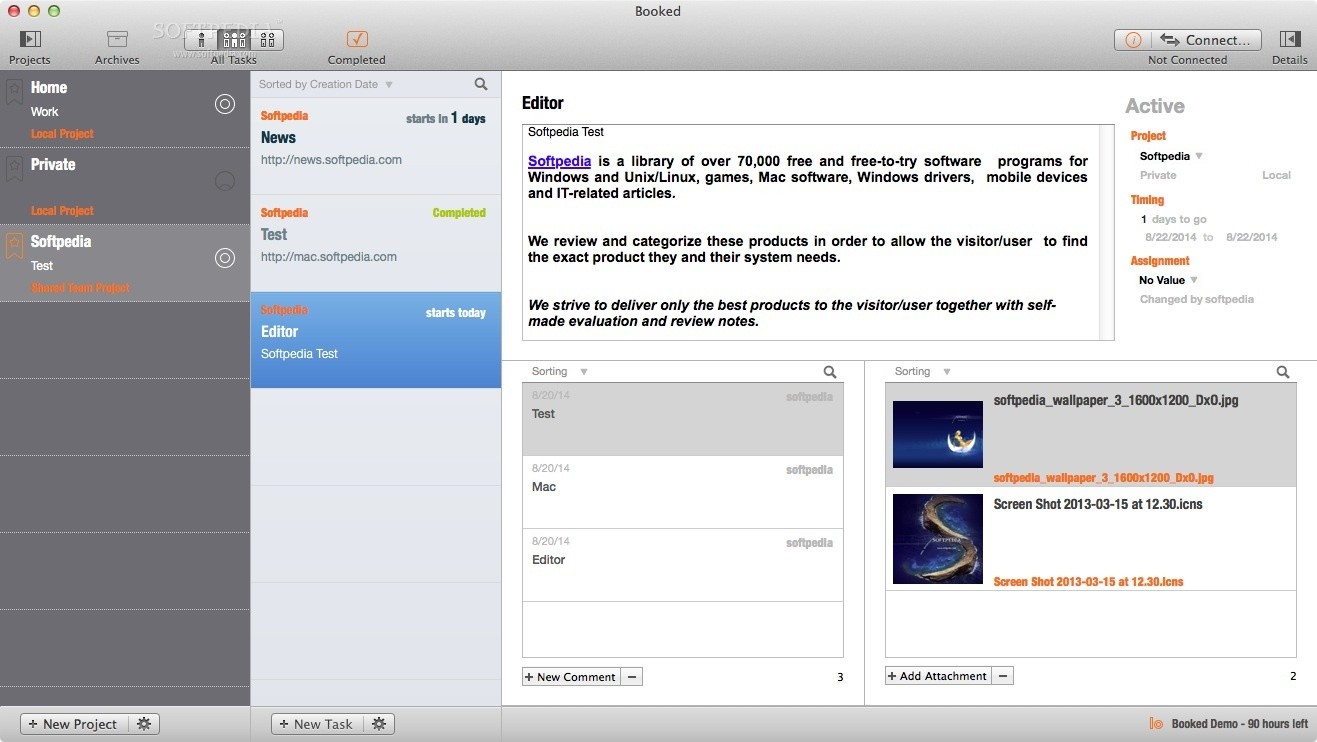The image size is (1317, 742).
Task: Click the 'Active' status heading
Action: coord(1155,106)
